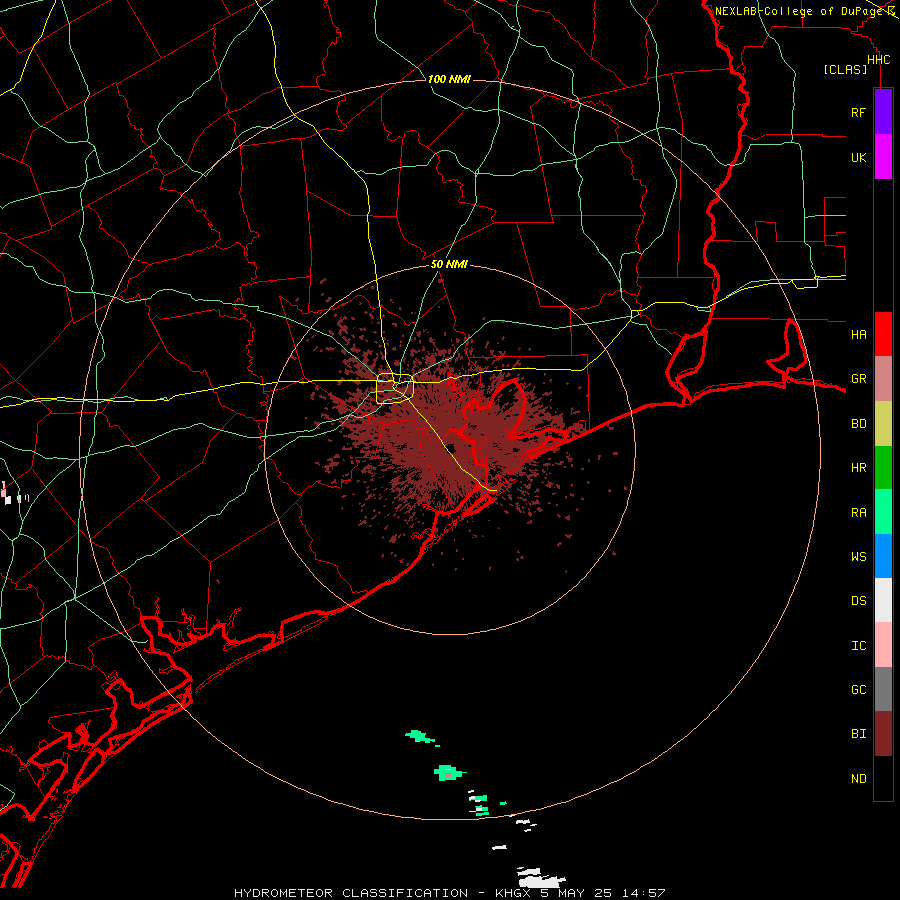This screenshot has width=900, height=900.
Task: Click the DS white legend swatch
Action: coord(883,600)
